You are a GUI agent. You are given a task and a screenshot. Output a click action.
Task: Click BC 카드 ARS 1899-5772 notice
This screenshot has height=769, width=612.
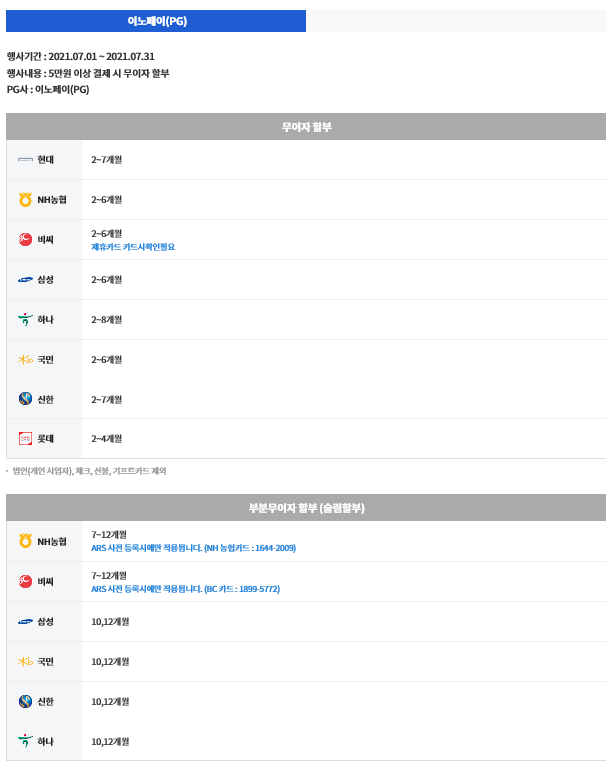click(185, 589)
